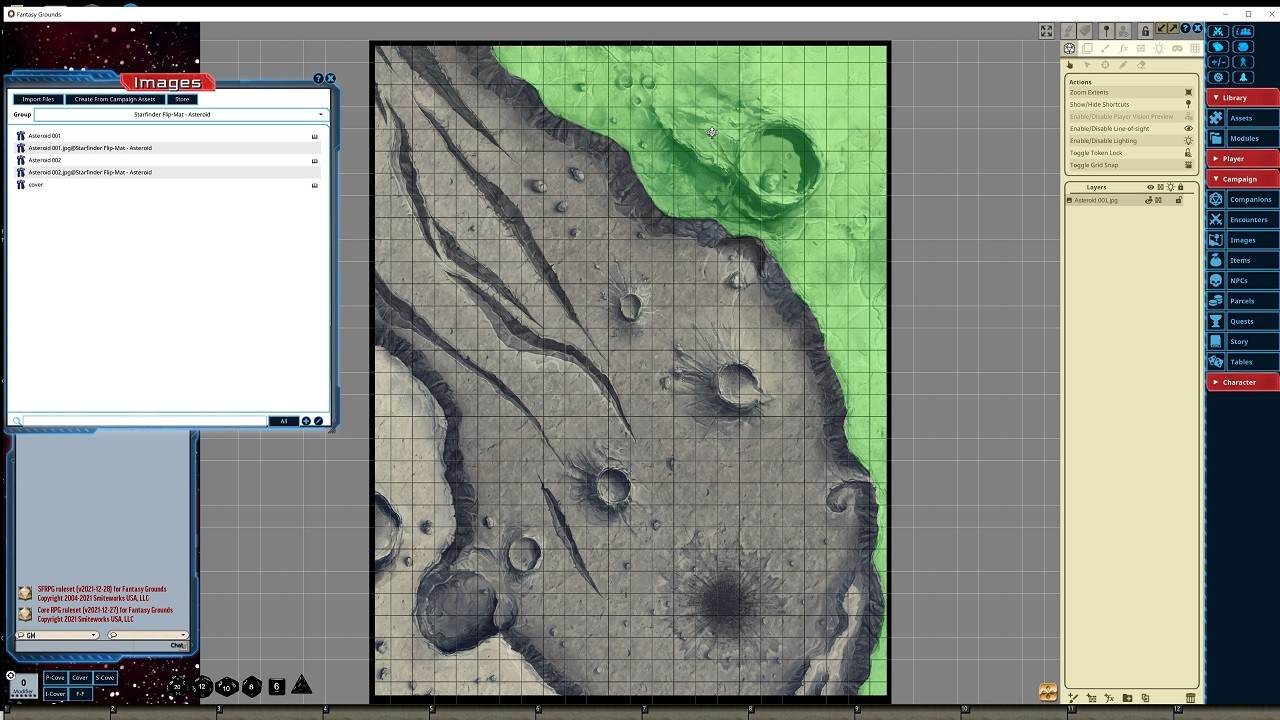Click the new folder icon below Layers

pyautogui.click(x=1127, y=698)
